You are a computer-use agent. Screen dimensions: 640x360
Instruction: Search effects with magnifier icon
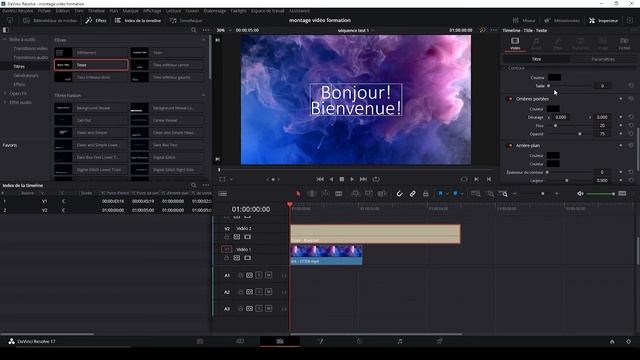tap(193, 30)
